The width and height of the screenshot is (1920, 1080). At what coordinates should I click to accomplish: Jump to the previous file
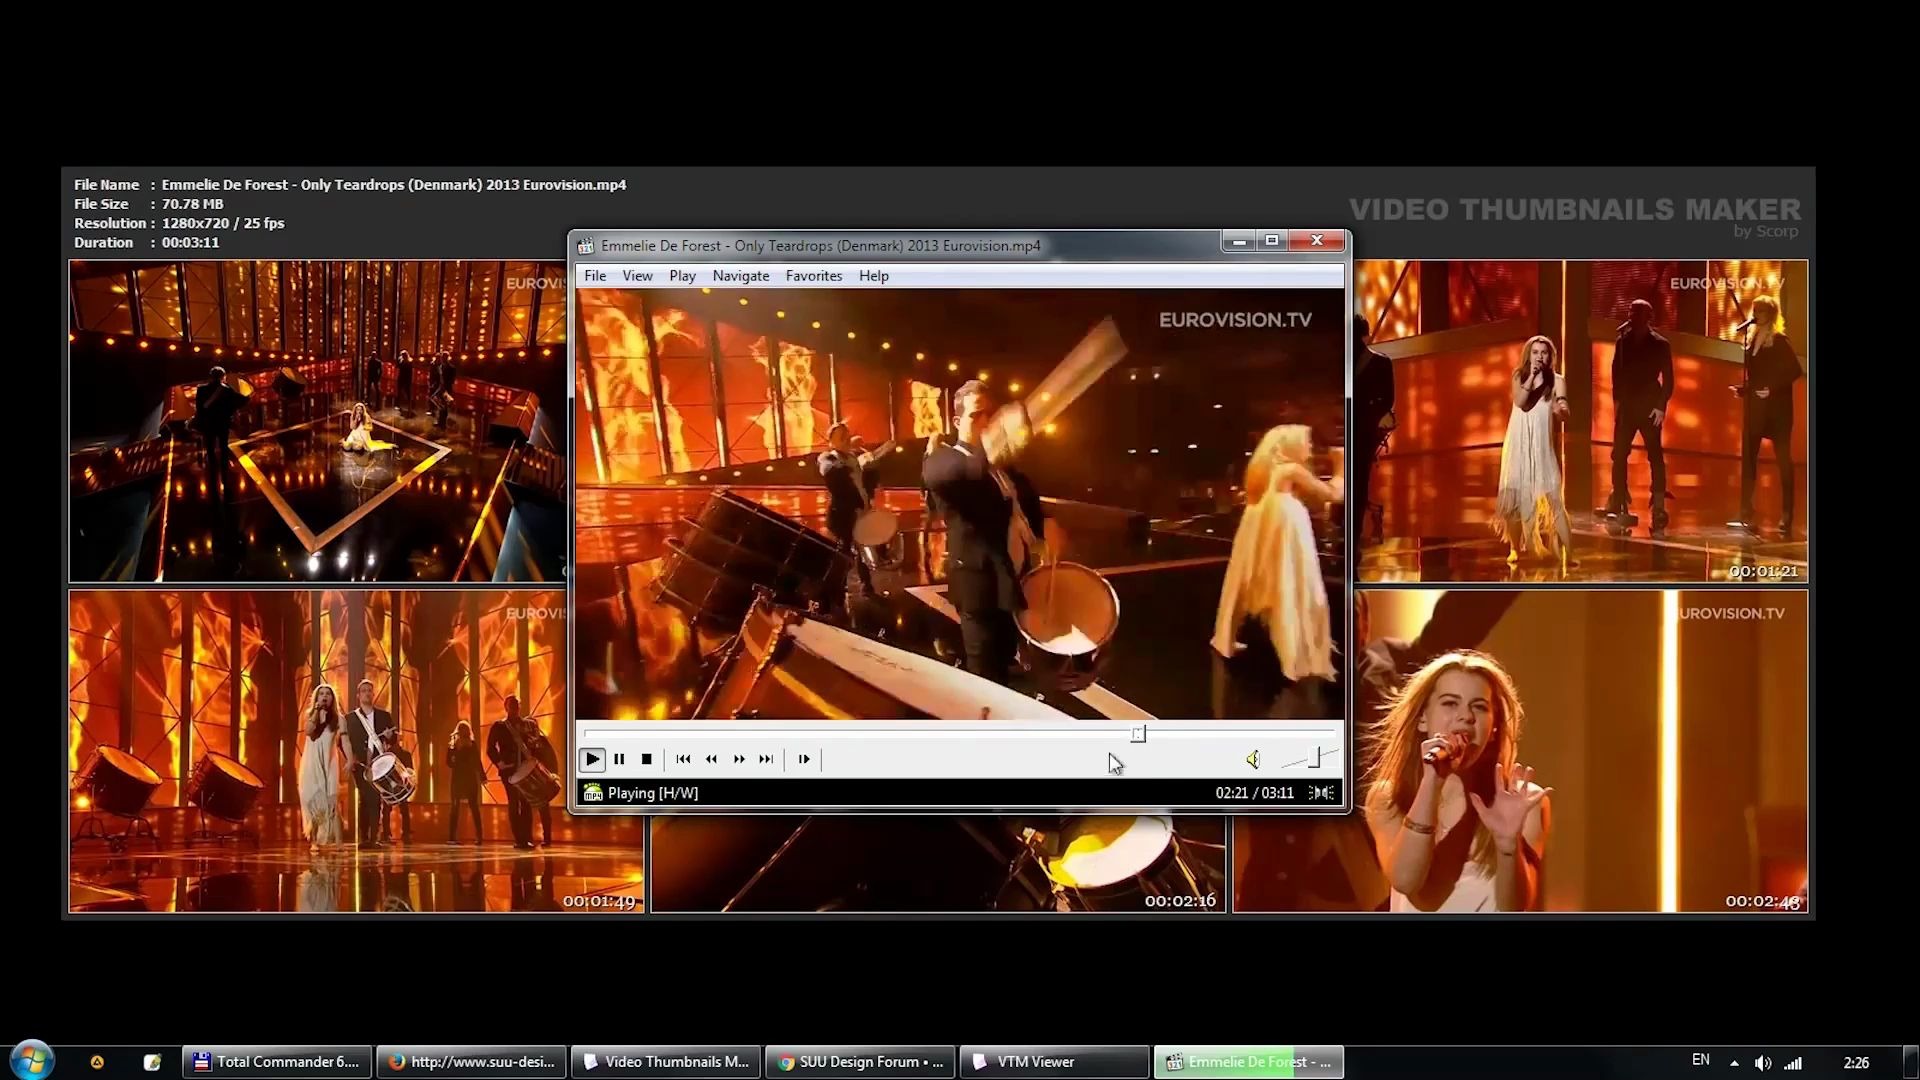coord(683,759)
